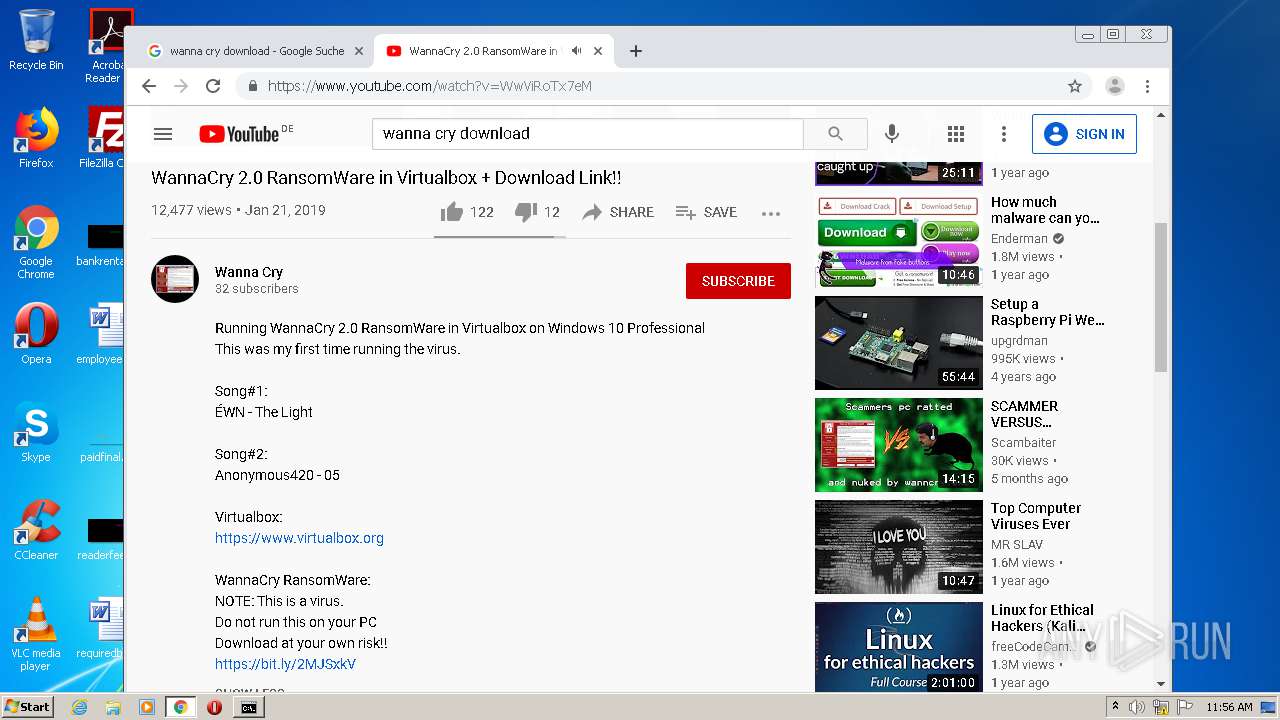Click SIGN IN button
Viewport: 1280px width, 720px height.
[x=1084, y=134]
